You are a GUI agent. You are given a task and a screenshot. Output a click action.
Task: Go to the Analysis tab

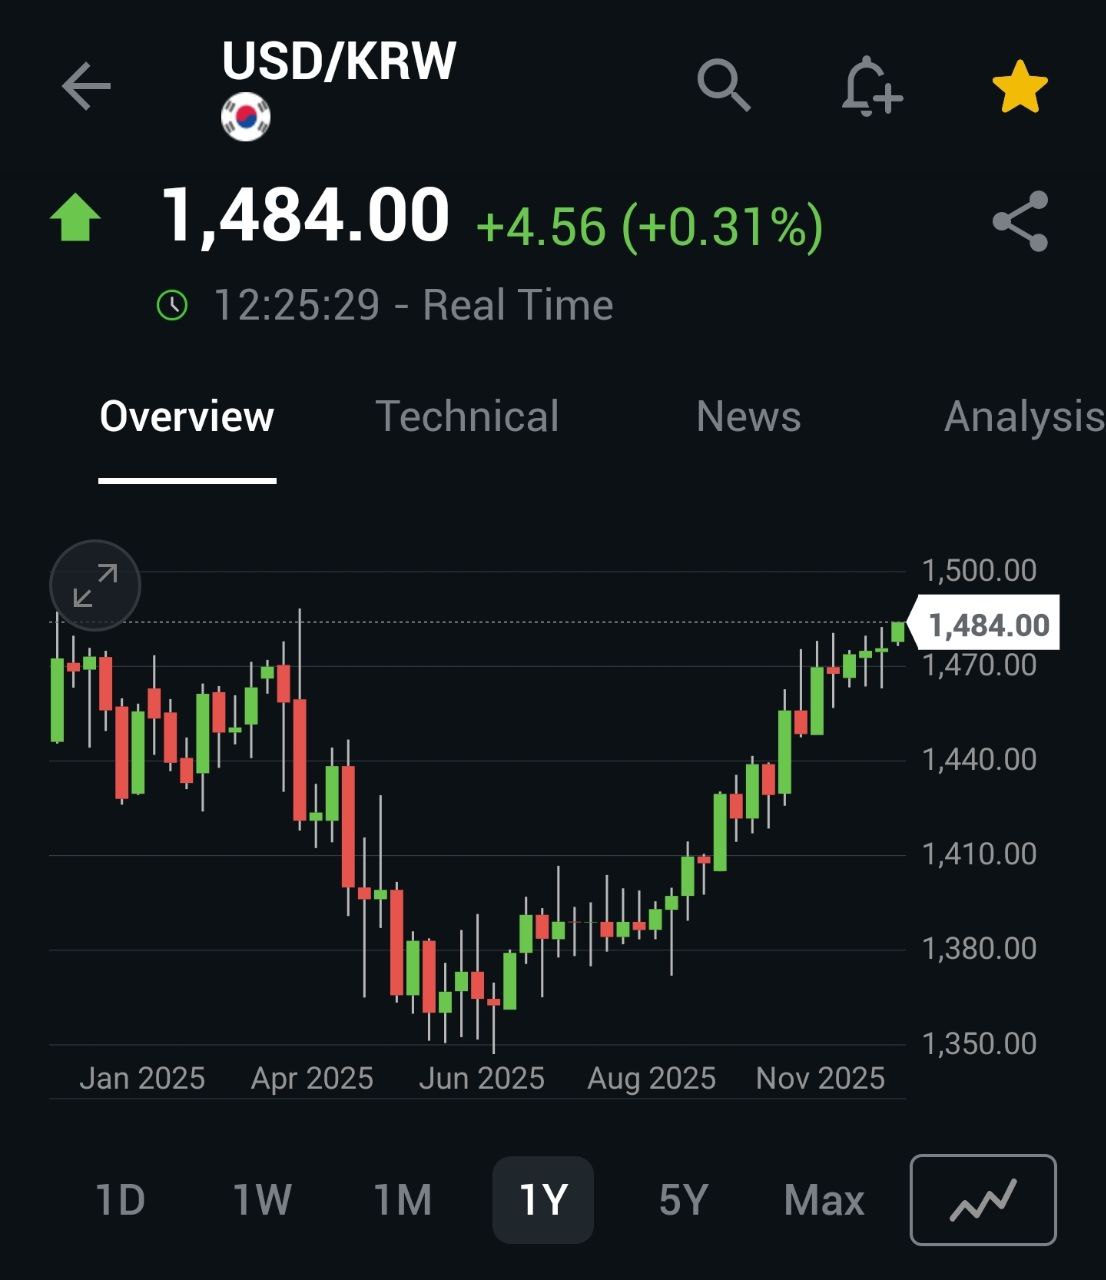tap(1023, 417)
